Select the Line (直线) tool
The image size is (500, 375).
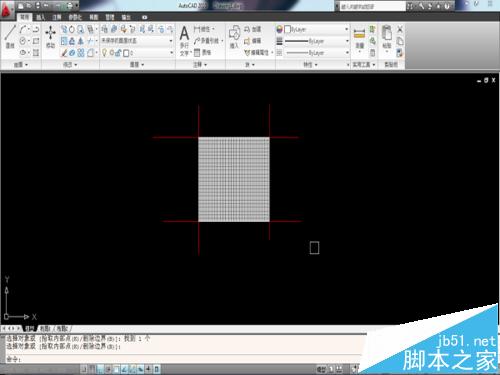coord(10,37)
